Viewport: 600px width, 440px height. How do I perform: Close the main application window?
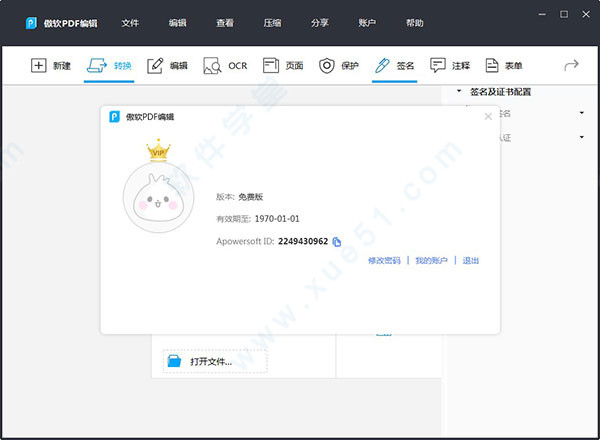tap(586, 15)
